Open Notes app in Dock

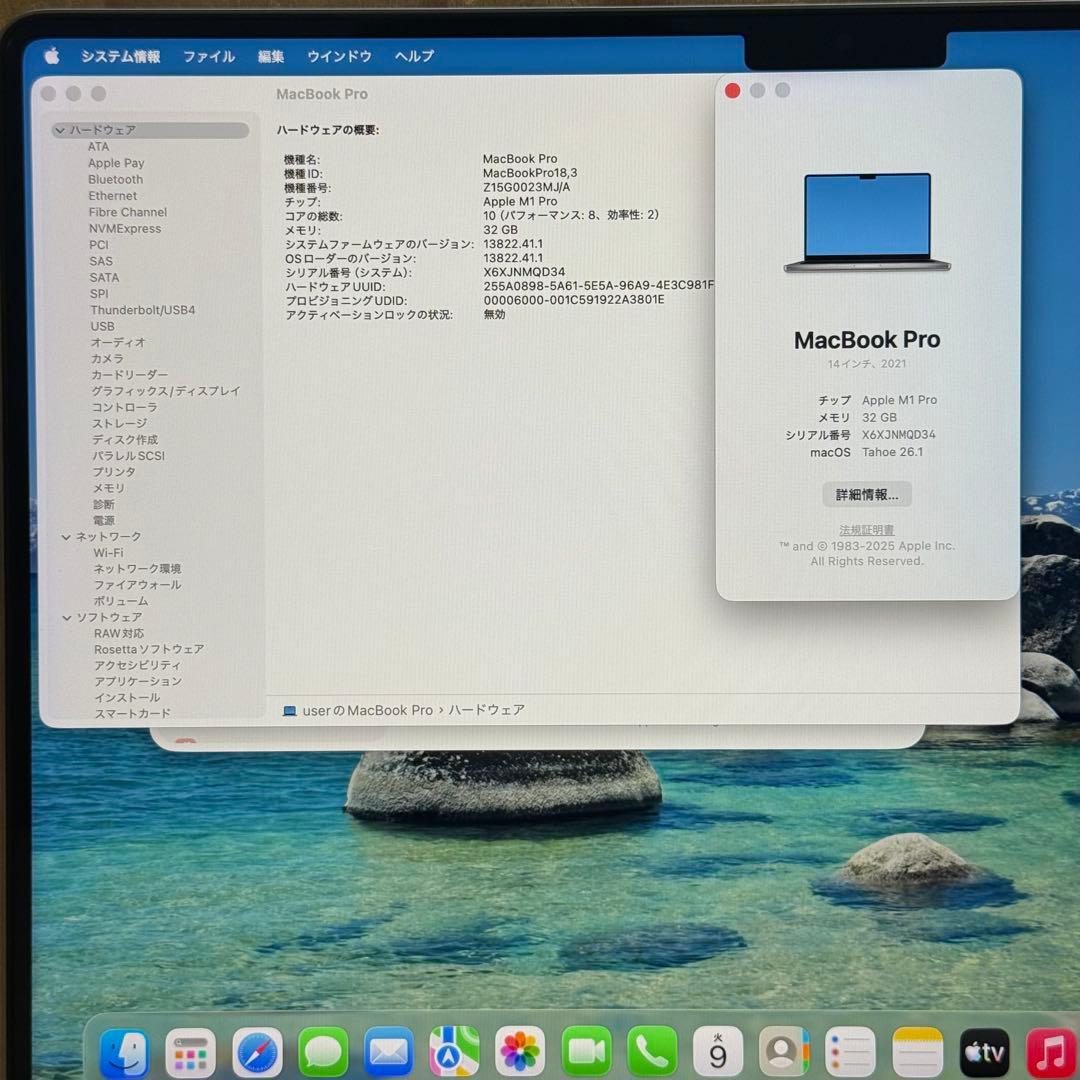[917, 1052]
